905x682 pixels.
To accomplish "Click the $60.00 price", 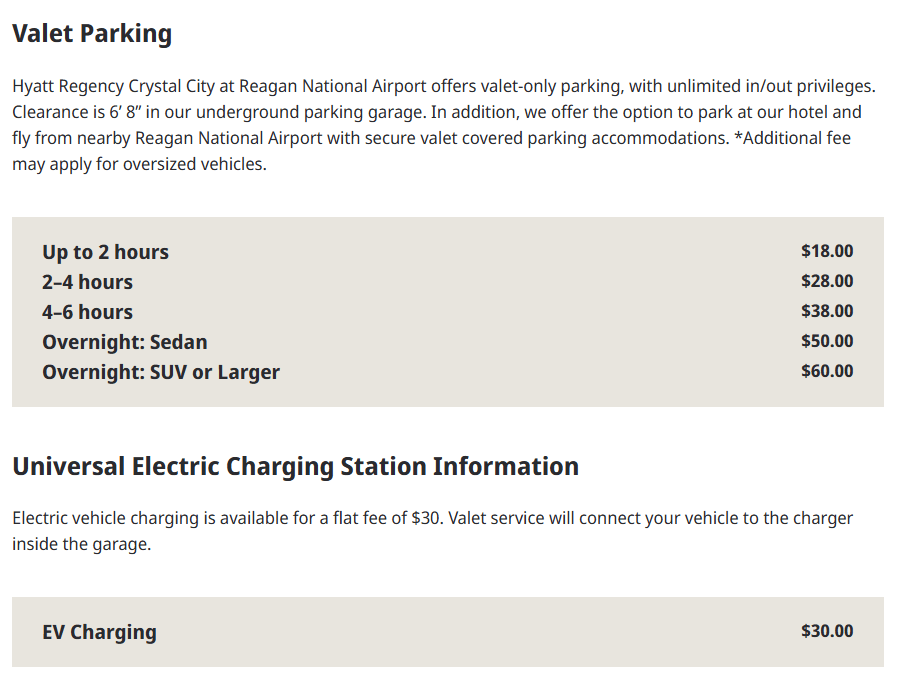I will (827, 371).
